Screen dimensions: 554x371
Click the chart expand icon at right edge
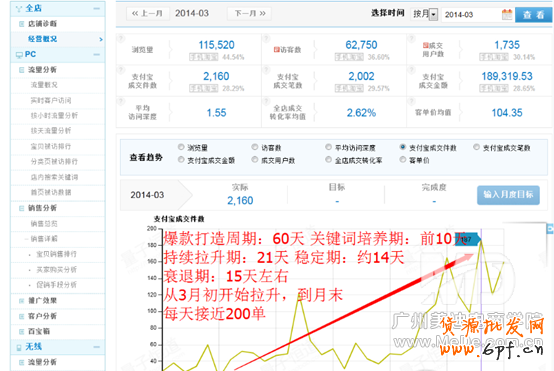coord(550,229)
